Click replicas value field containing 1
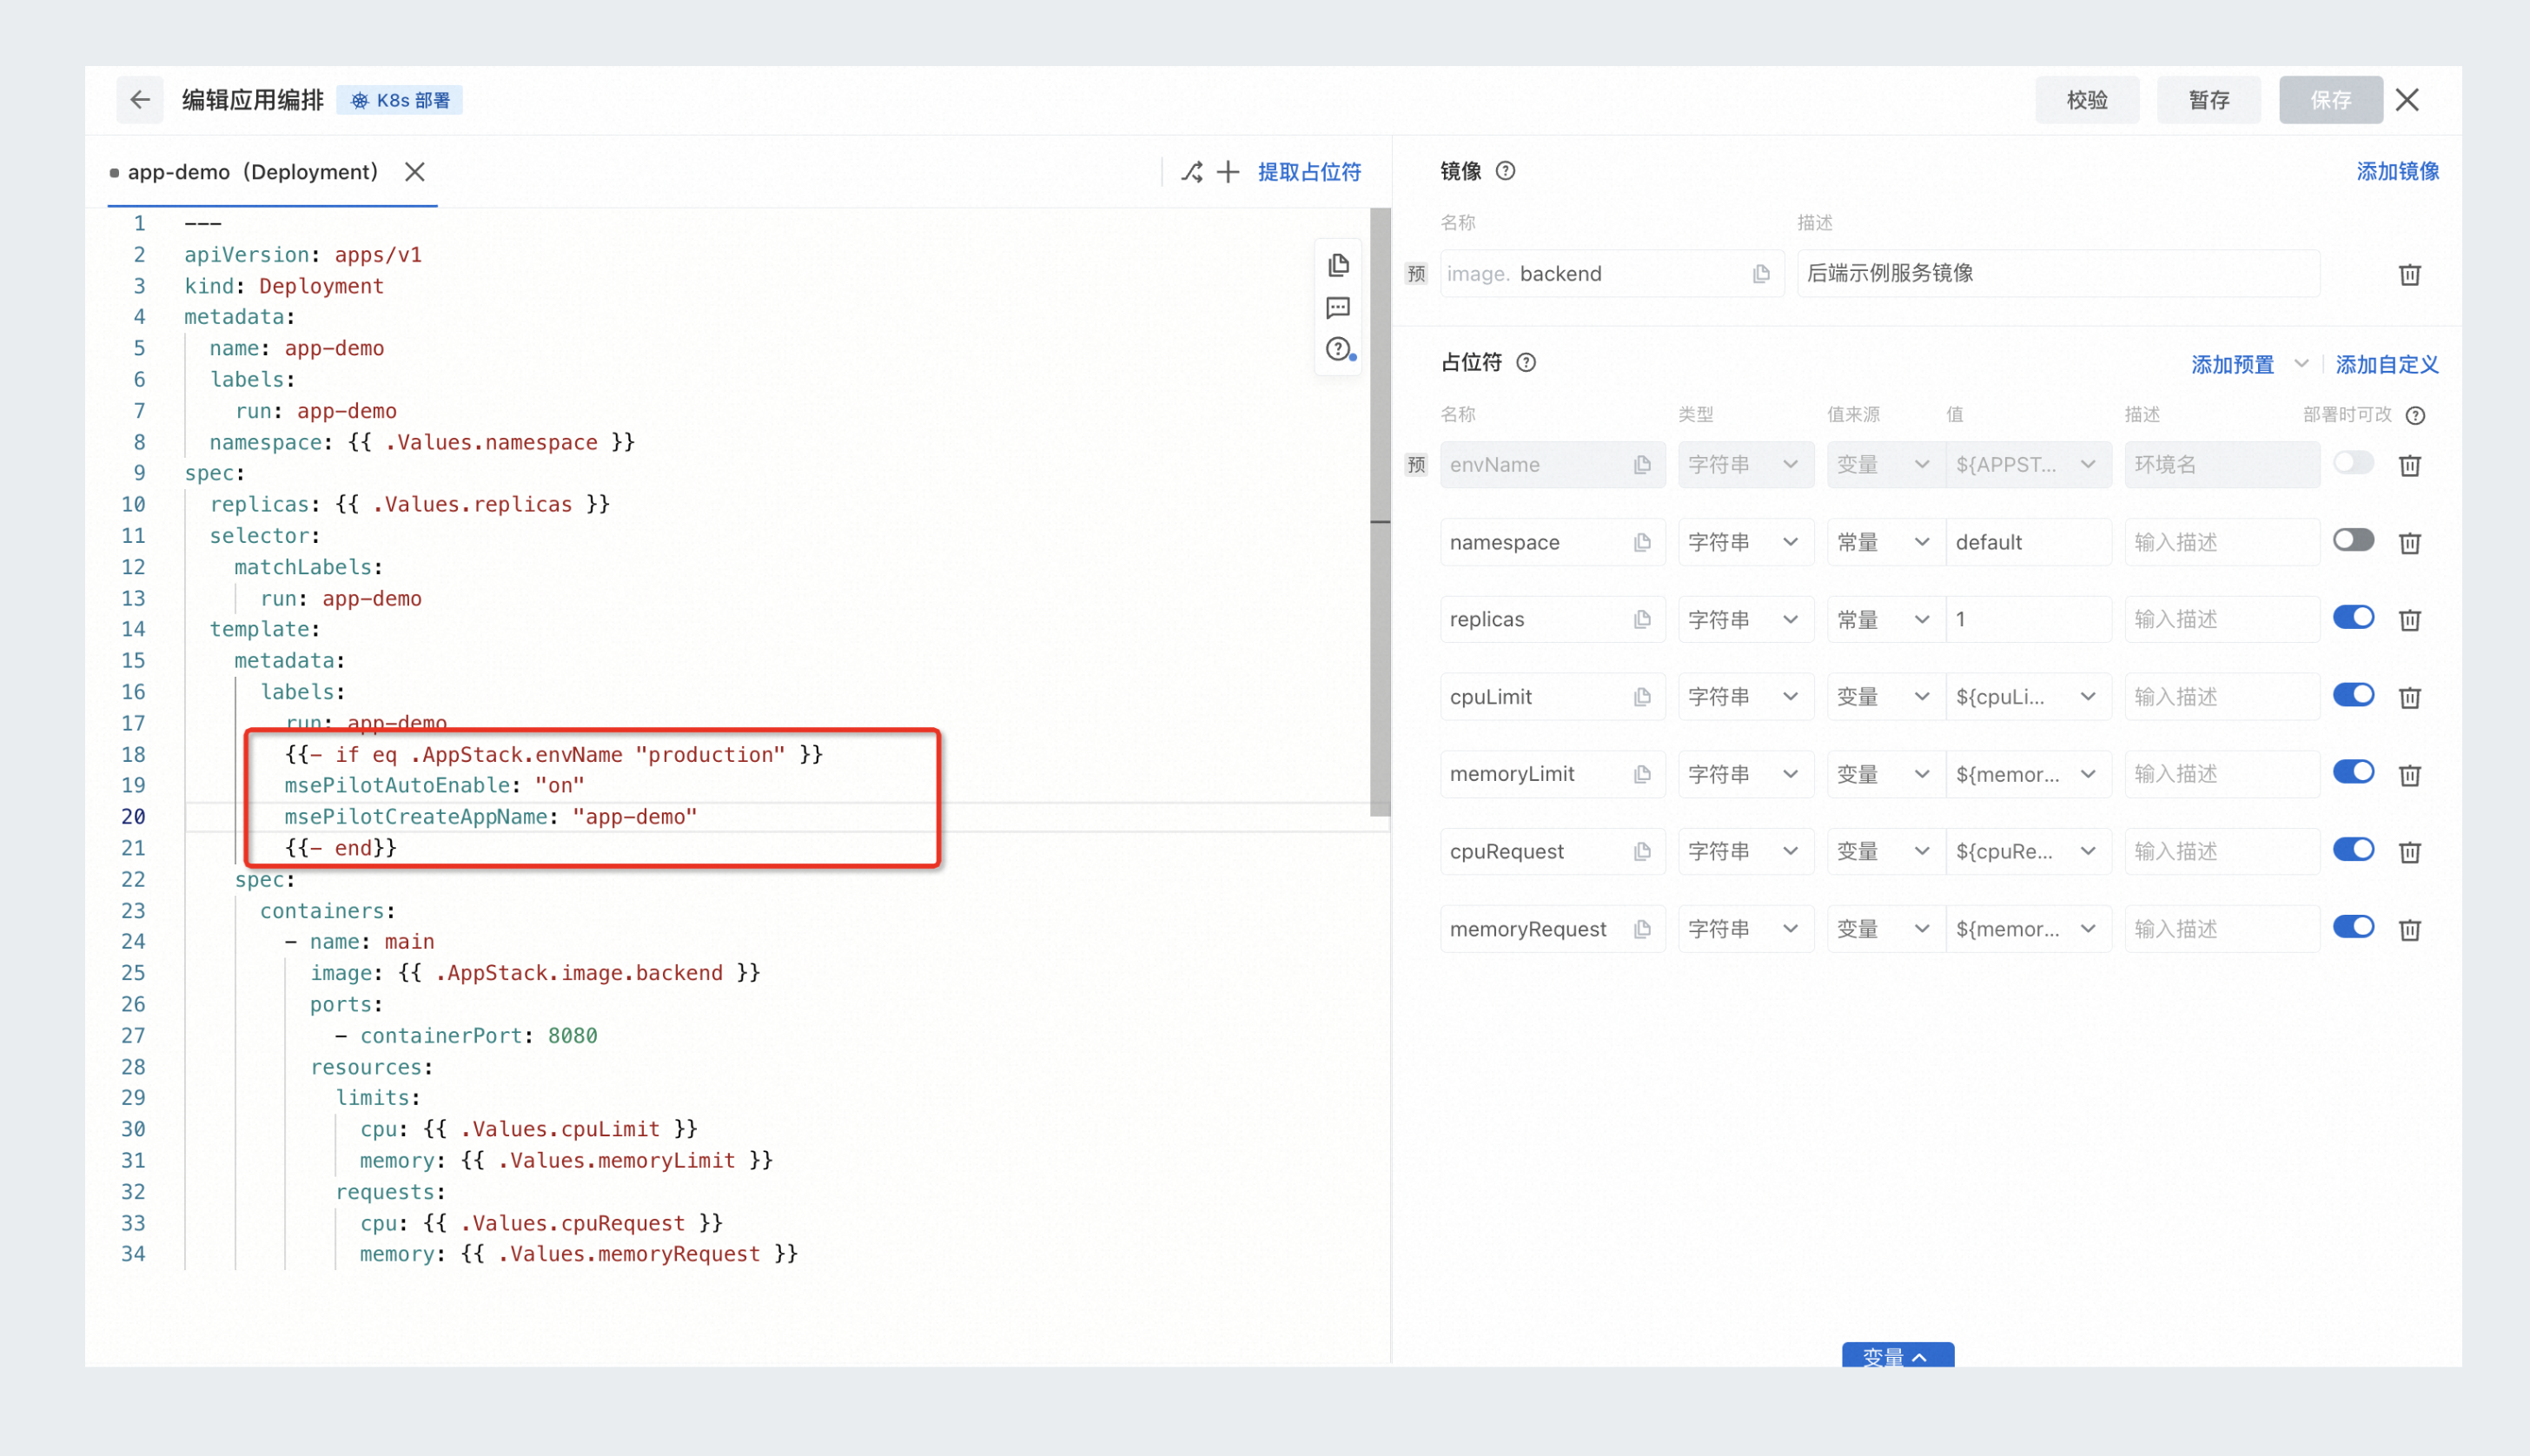2530x1456 pixels. point(2028,620)
